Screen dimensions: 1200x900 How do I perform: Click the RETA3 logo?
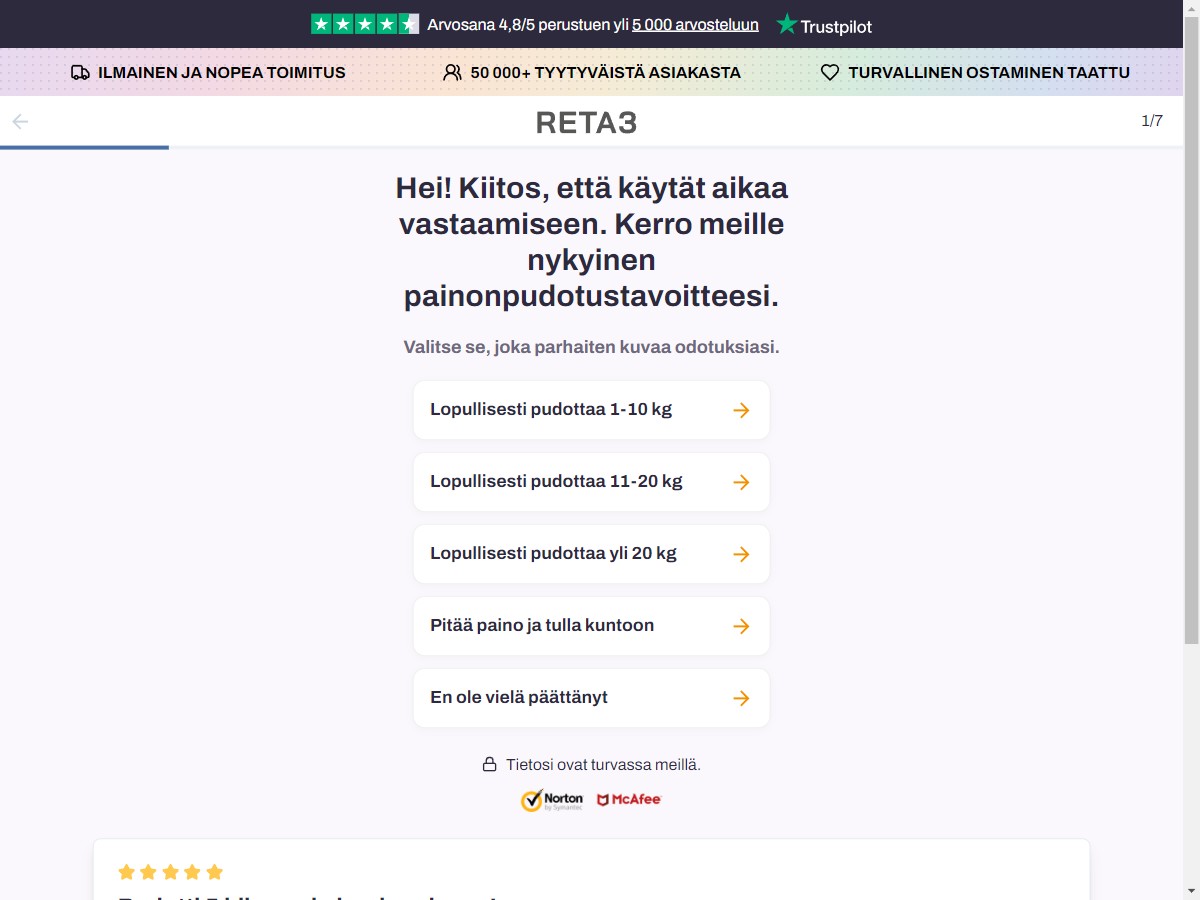(587, 123)
